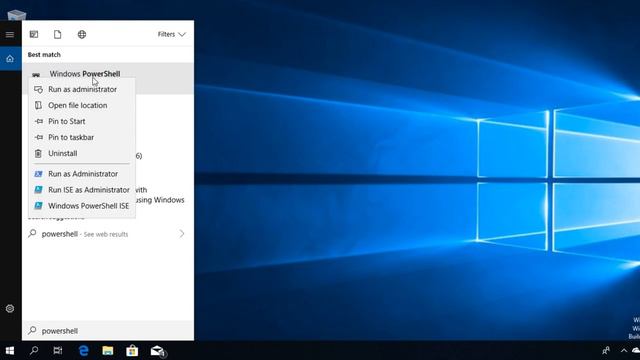Expand the powershell web suggestion arrow
The height and width of the screenshot is (360, 640).
point(182,234)
